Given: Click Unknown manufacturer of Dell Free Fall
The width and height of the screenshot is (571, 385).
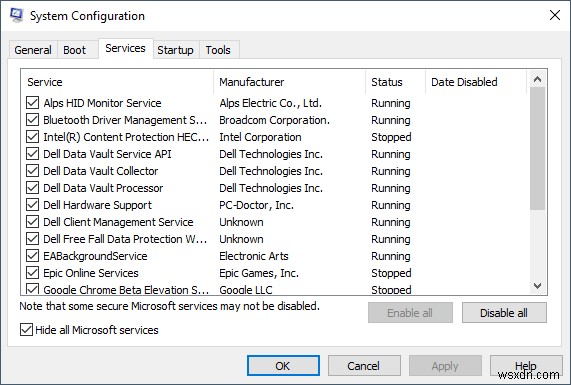Looking at the screenshot, I should [x=241, y=239].
